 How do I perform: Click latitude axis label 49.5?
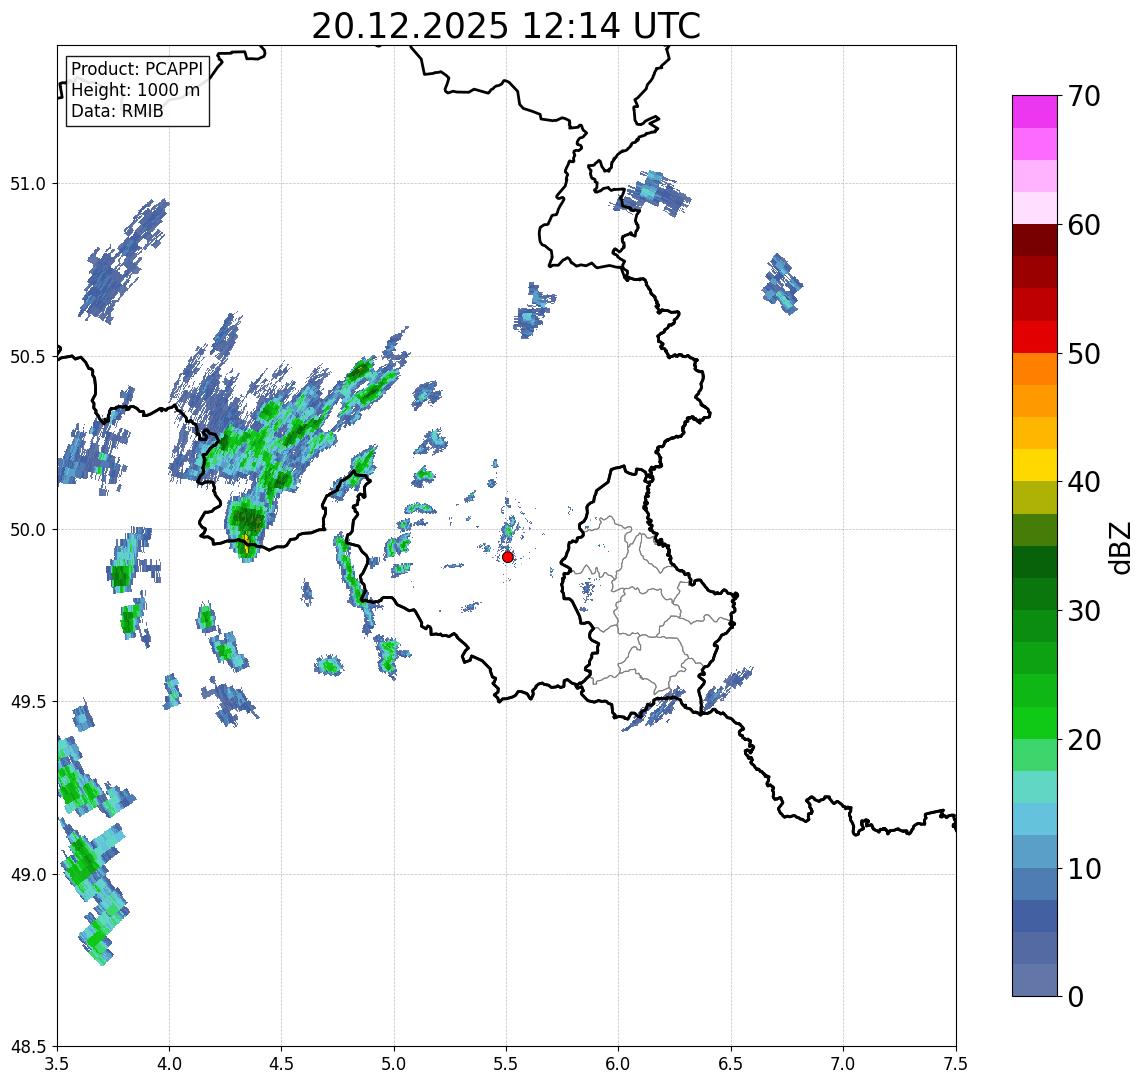28,702
